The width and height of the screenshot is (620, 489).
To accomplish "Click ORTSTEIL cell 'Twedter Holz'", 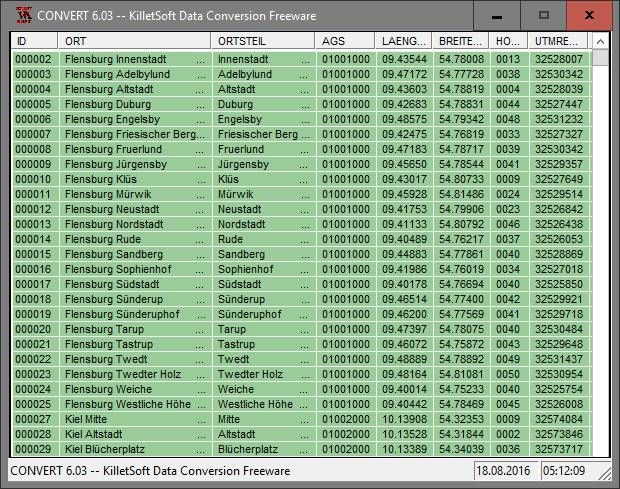I will pyautogui.click(x=264, y=375).
